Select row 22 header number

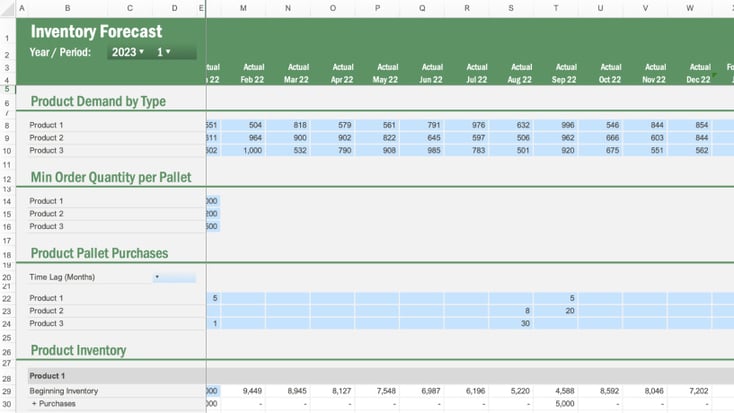pyautogui.click(x=7, y=298)
